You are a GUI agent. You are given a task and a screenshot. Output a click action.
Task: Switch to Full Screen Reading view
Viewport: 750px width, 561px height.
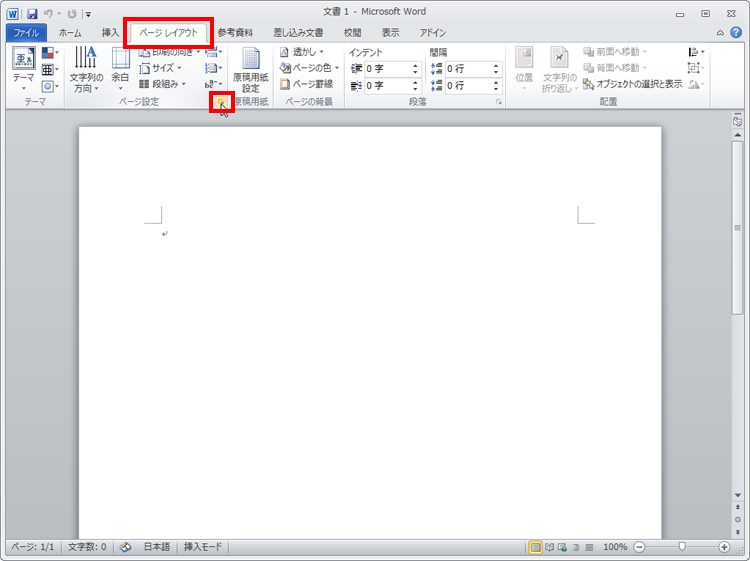pos(550,547)
